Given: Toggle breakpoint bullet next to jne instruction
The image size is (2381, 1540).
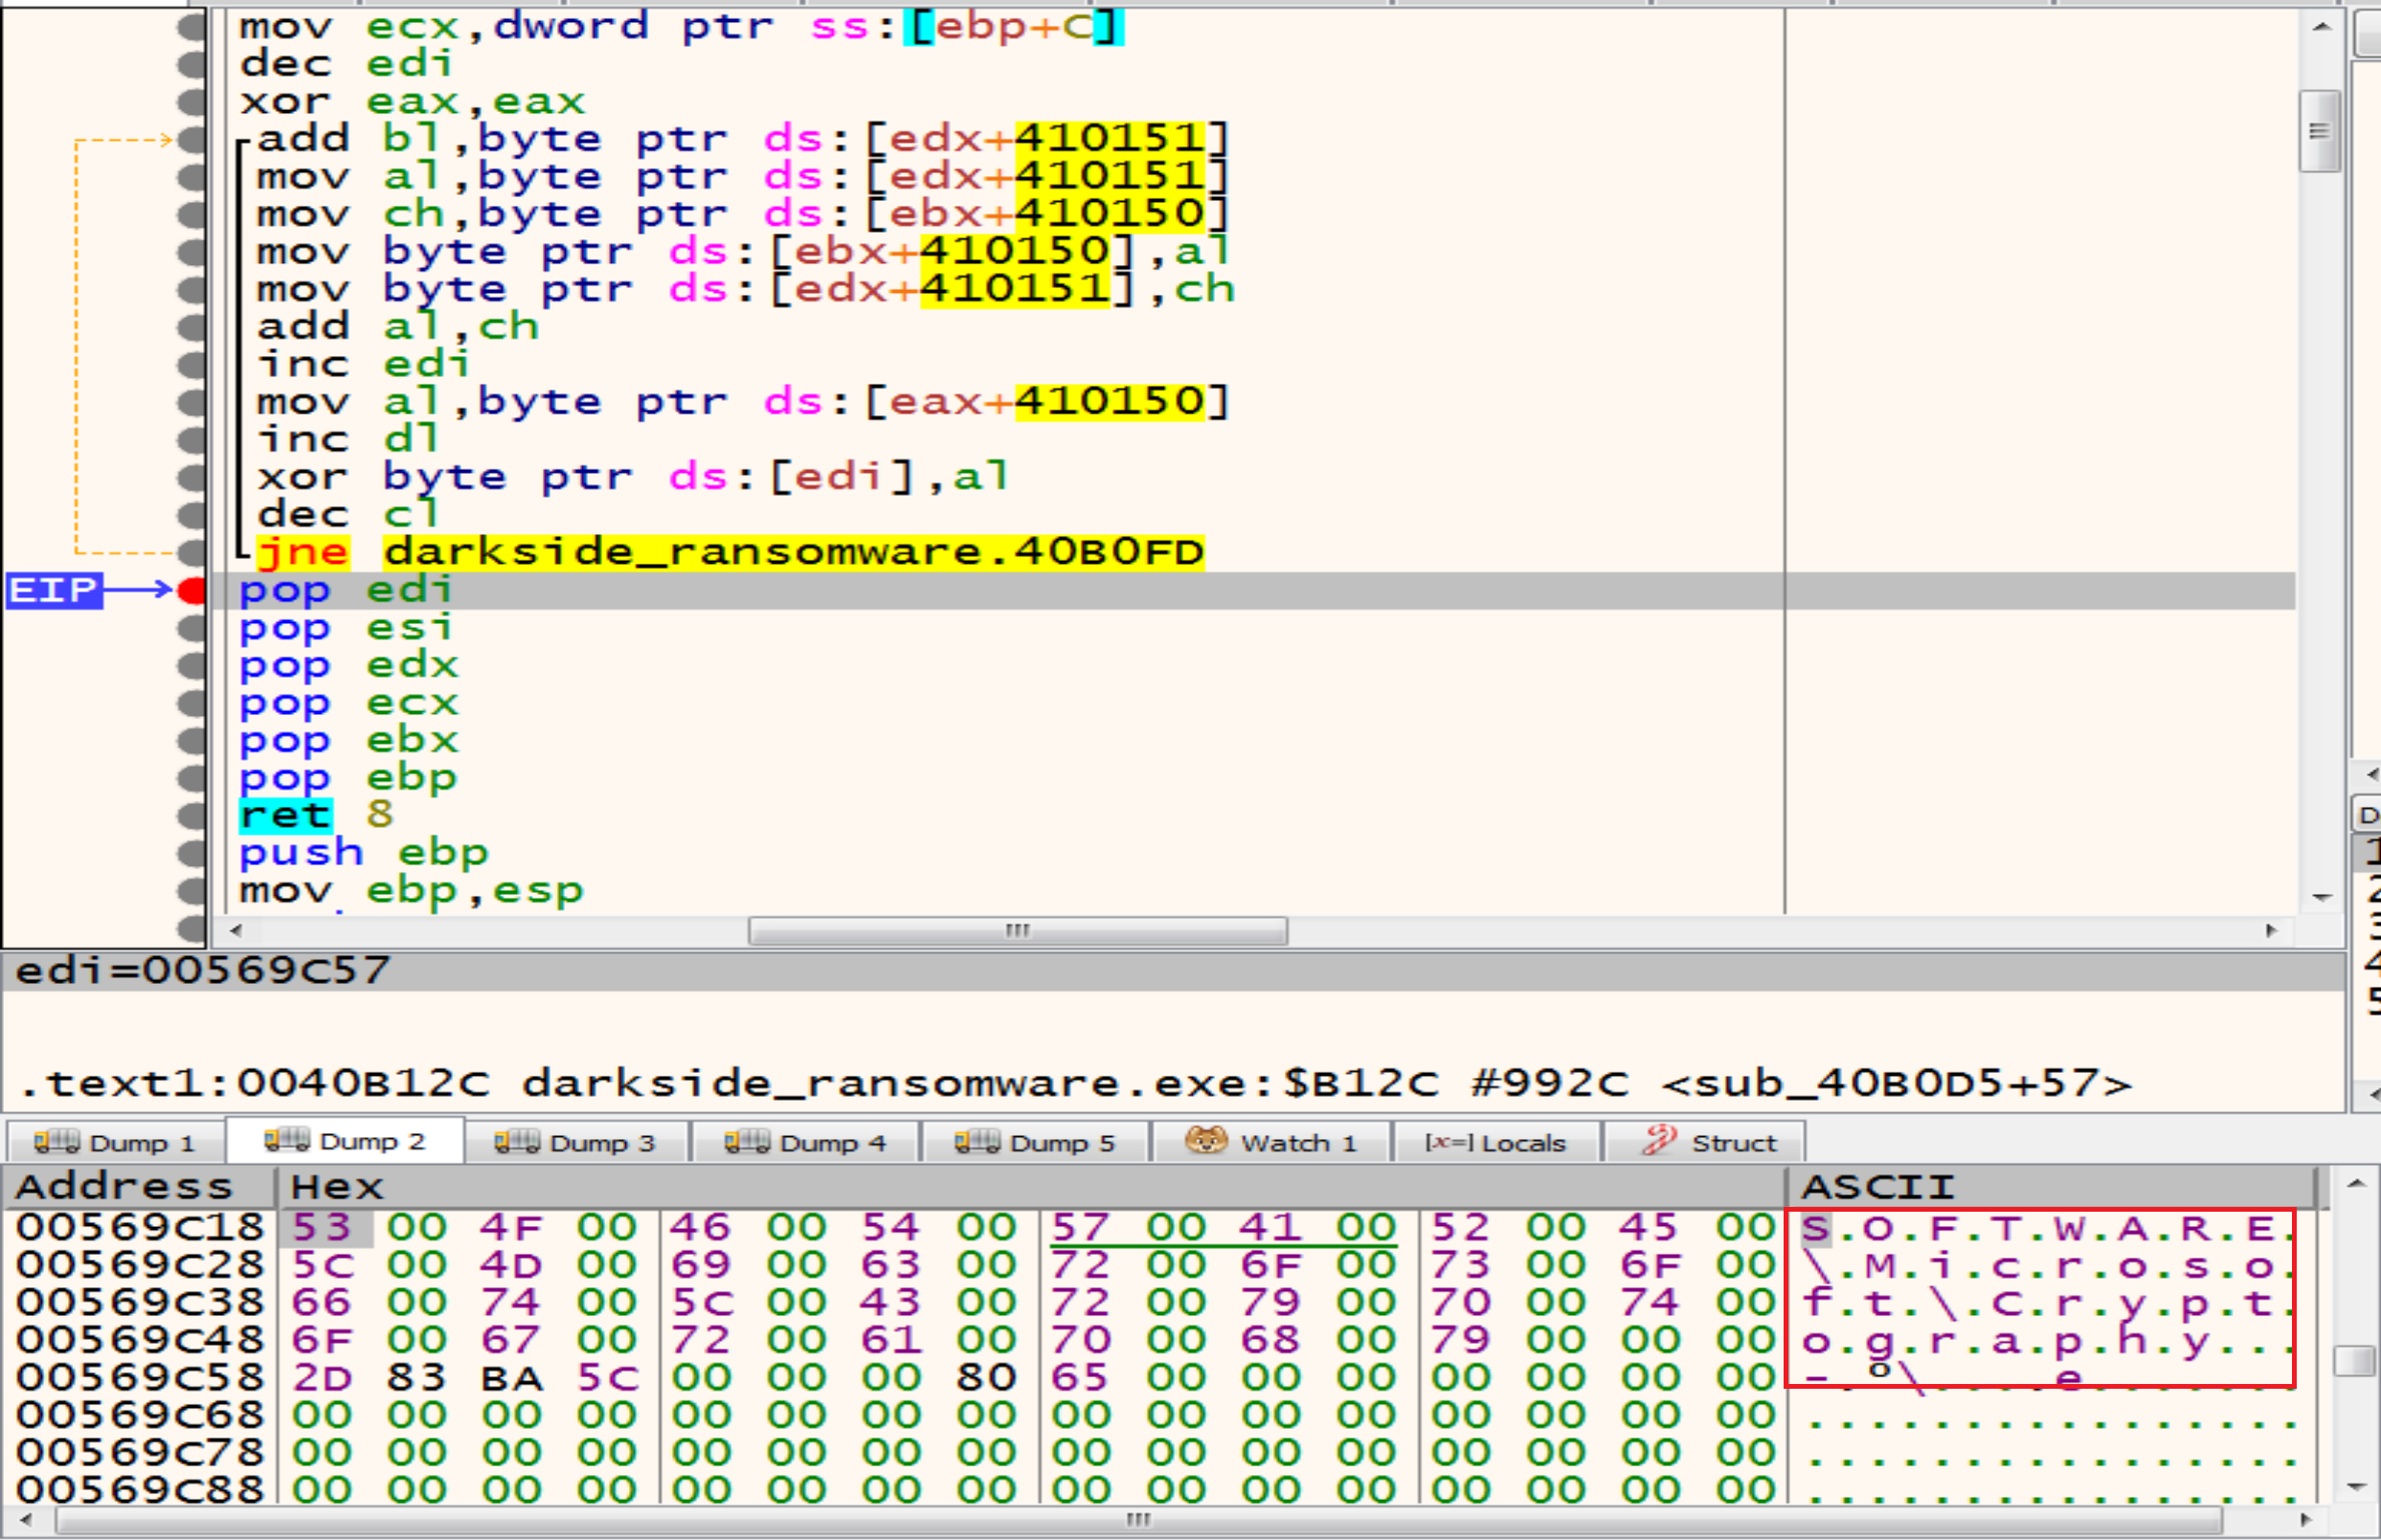Looking at the screenshot, I should (191, 553).
